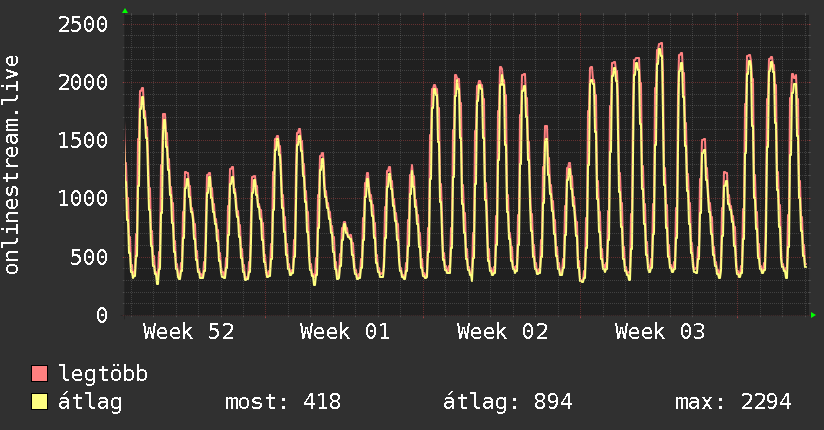The height and width of the screenshot is (430, 824).
Task: Click the 2000 Y-axis tick label
Action: click(x=83, y=82)
